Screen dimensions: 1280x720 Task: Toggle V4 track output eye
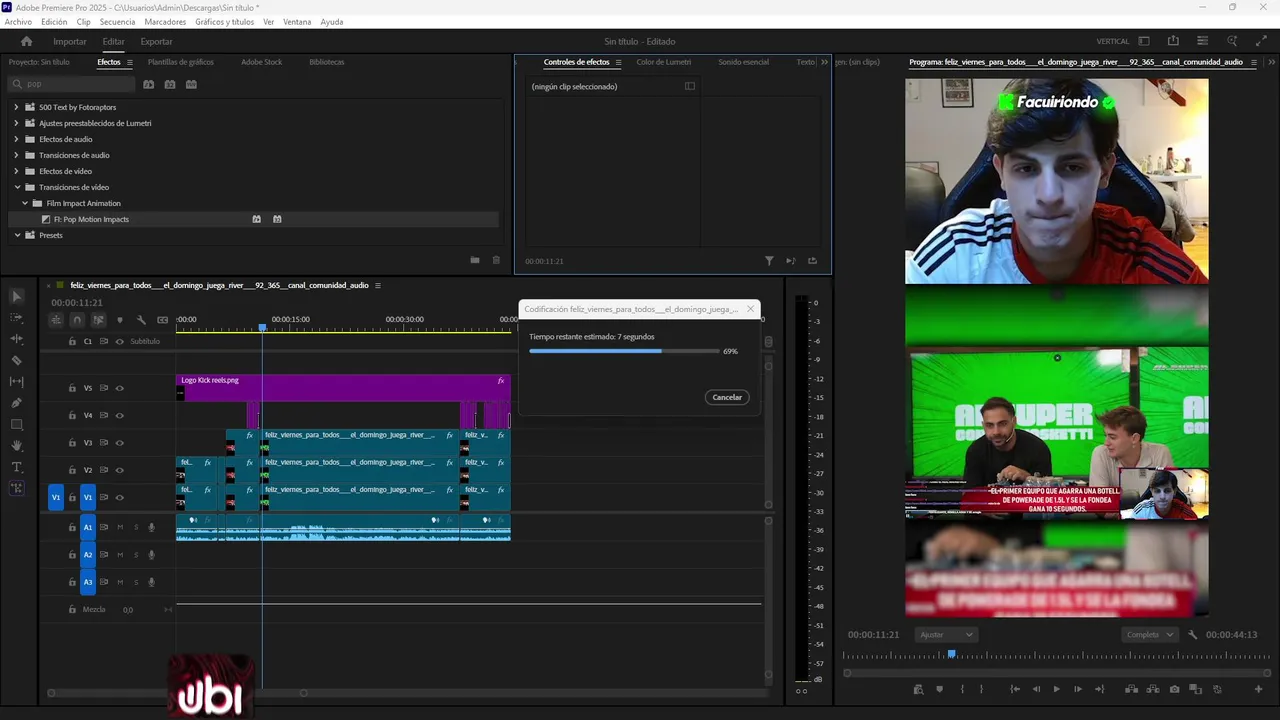pyautogui.click(x=119, y=415)
